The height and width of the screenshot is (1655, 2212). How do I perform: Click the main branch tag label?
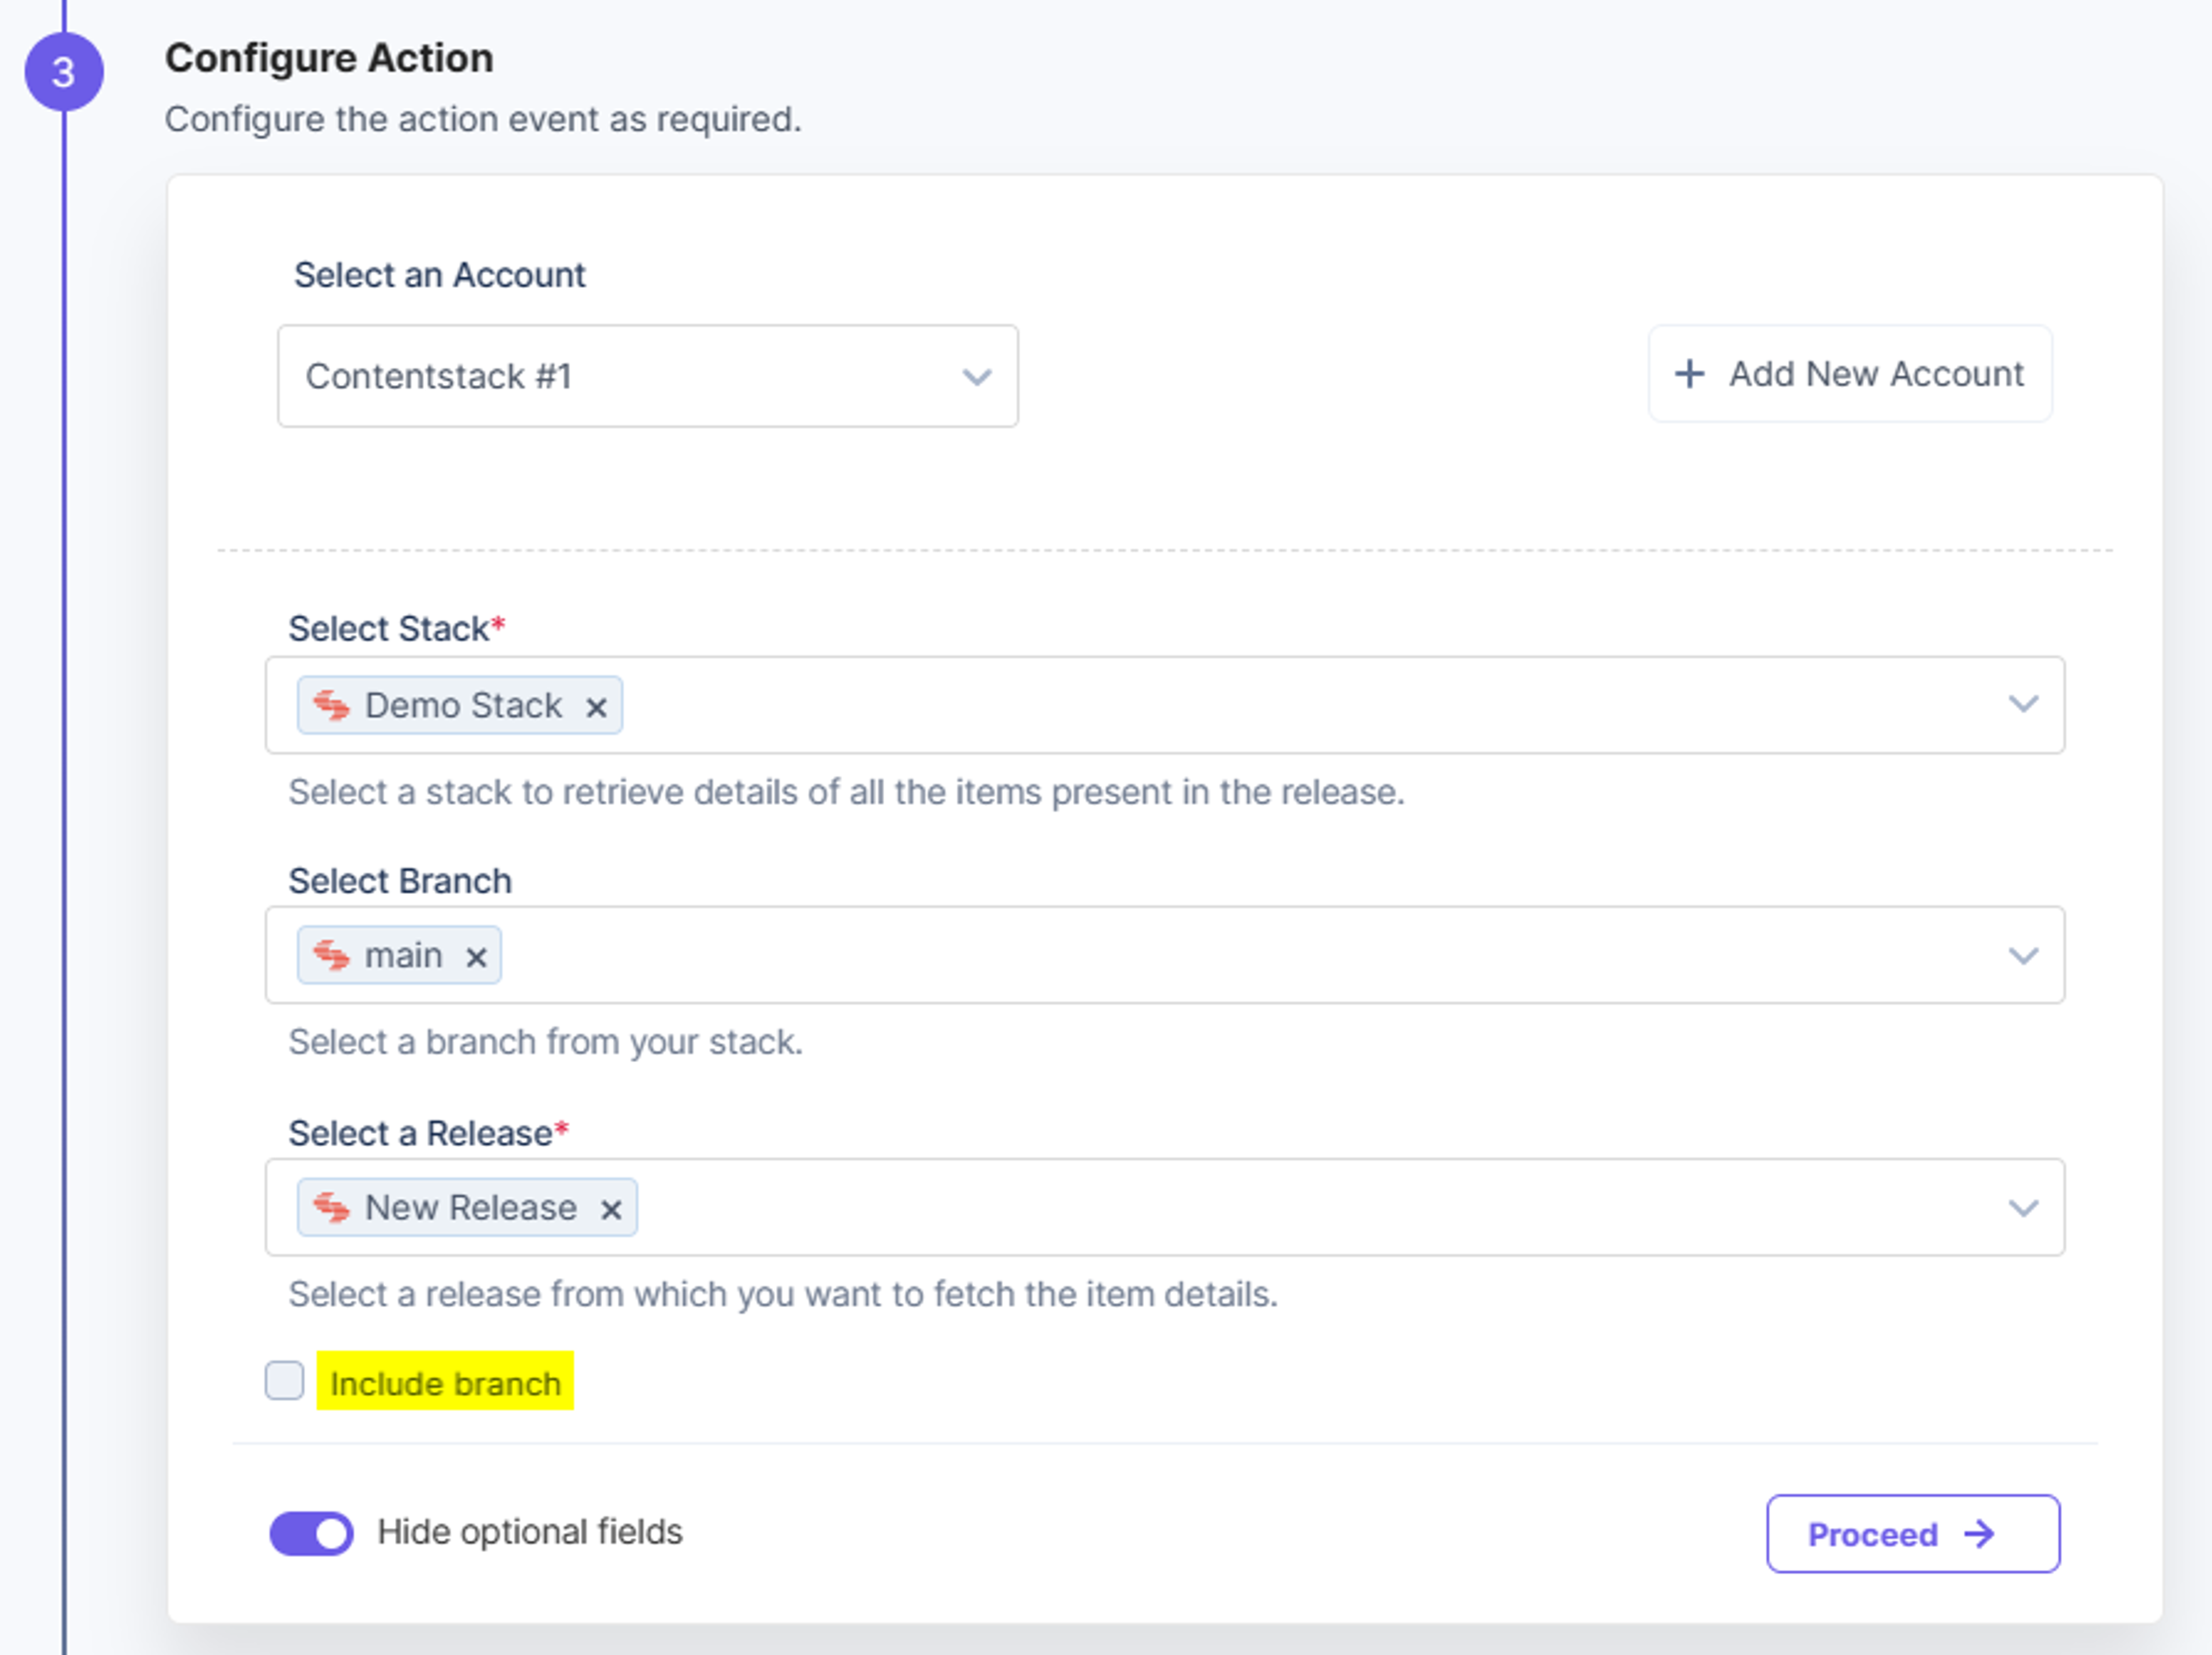click(403, 955)
